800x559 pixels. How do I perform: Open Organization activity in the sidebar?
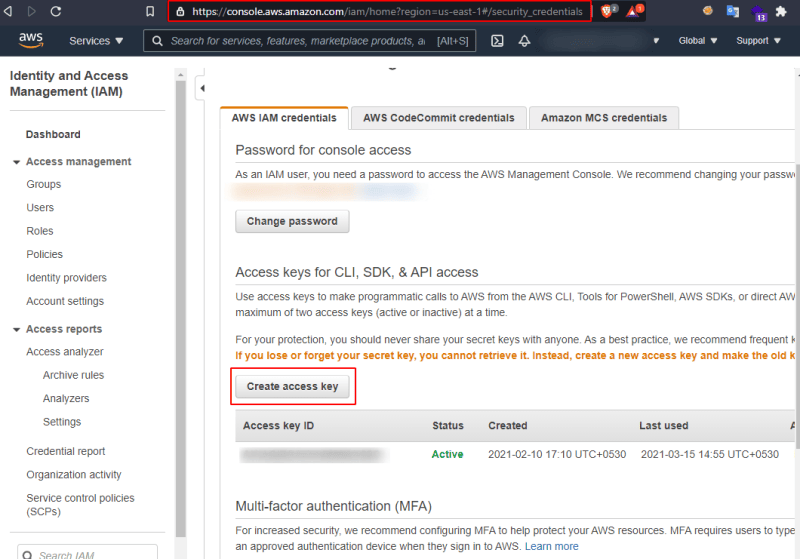click(x=74, y=475)
